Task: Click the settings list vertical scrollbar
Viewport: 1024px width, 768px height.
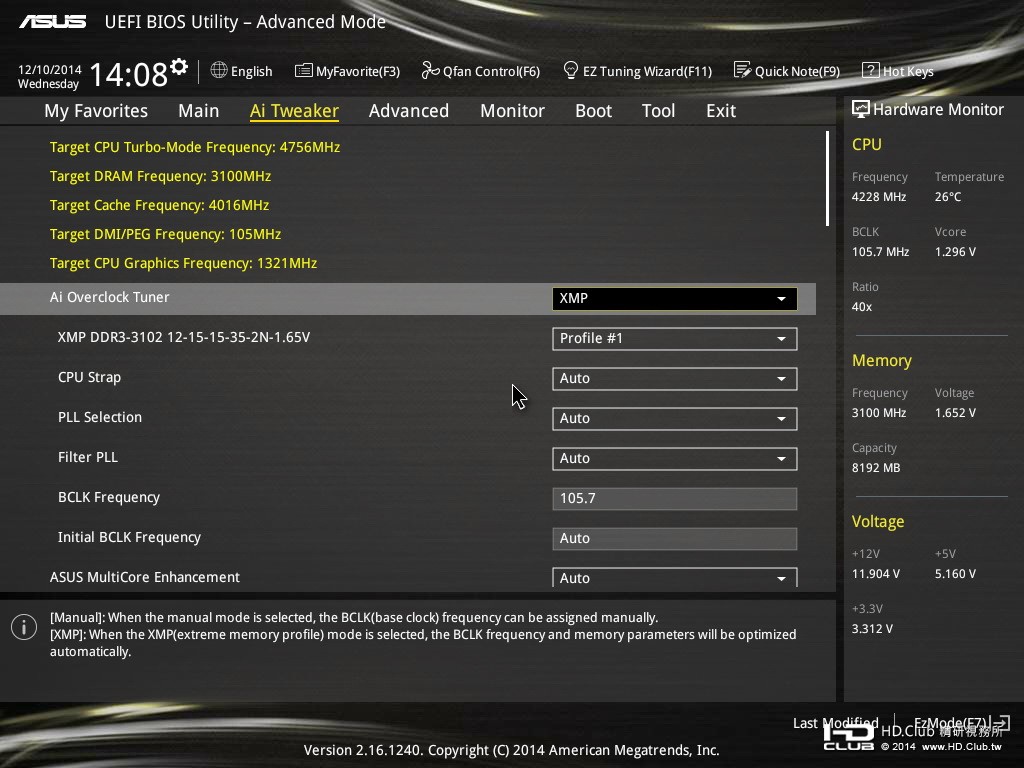Action: coord(827,178)
